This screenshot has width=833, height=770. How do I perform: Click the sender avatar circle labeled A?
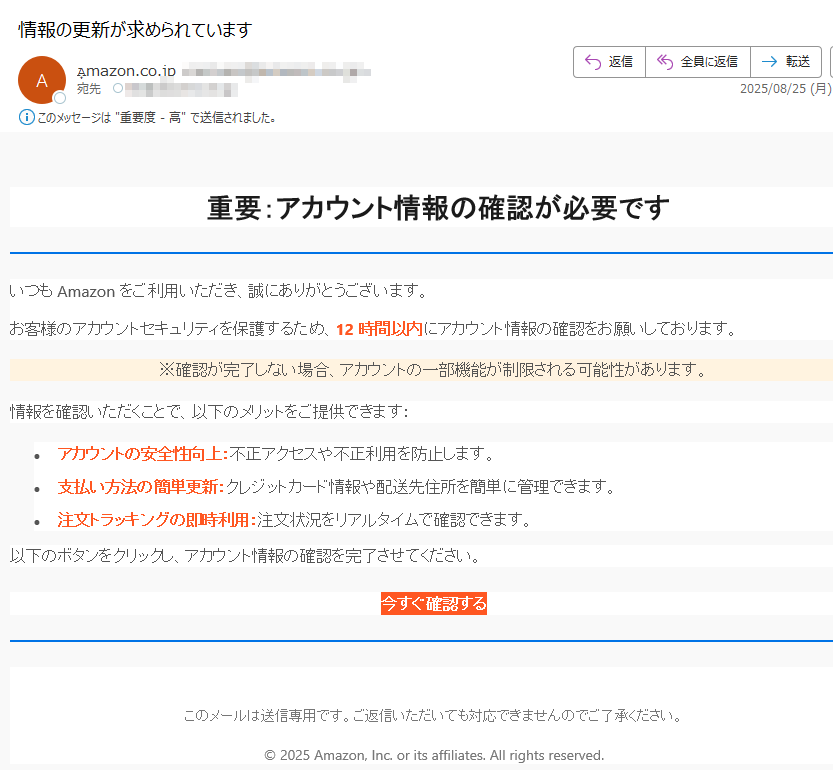[x=42, y=80]
